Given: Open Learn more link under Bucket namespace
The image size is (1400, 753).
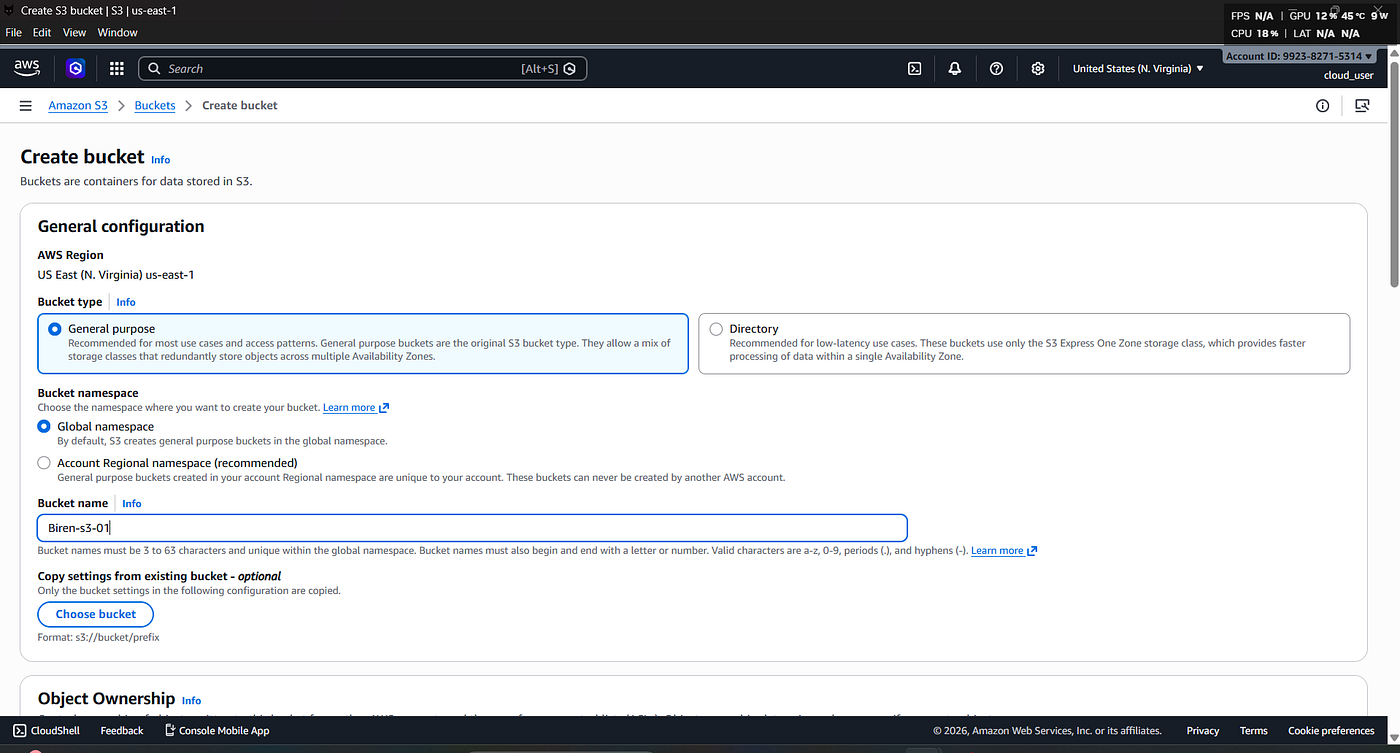Looking at the screenshot, I should point(356,408).
